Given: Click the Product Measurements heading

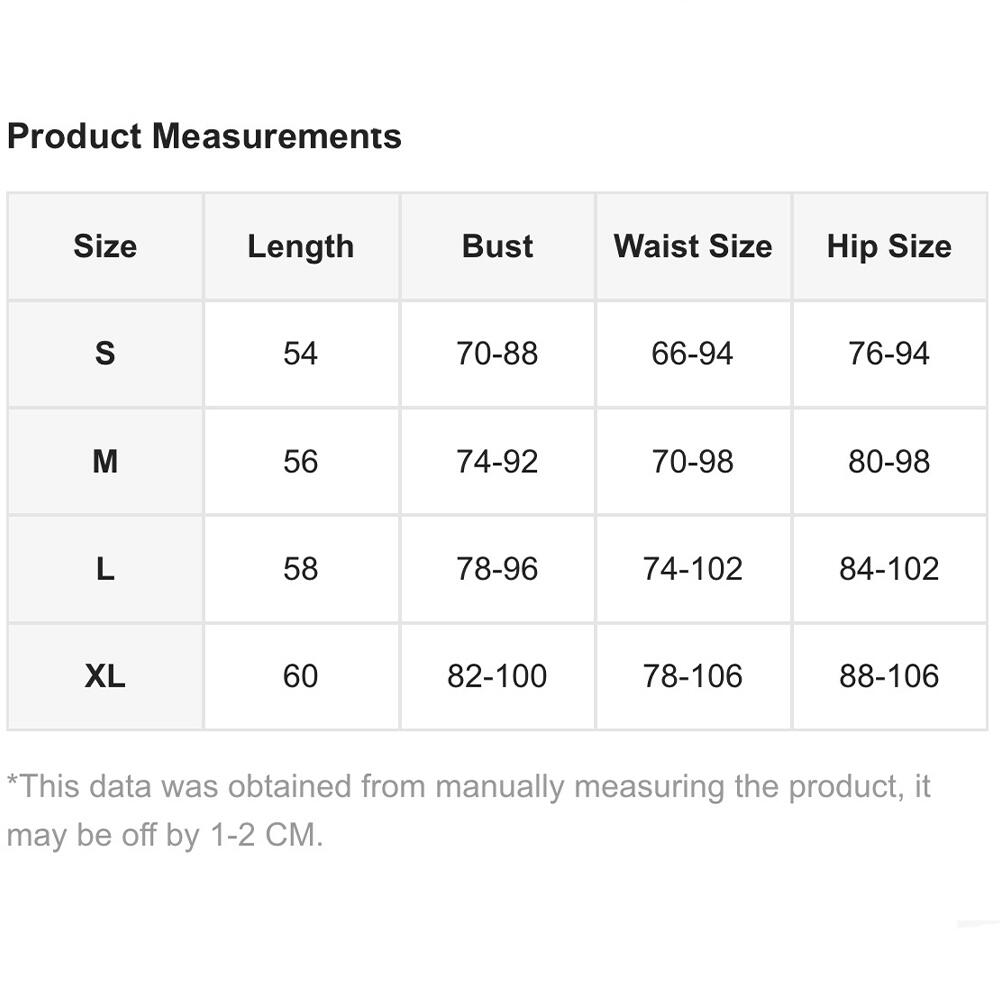Looking at the screenshot, I should point(204,136).
